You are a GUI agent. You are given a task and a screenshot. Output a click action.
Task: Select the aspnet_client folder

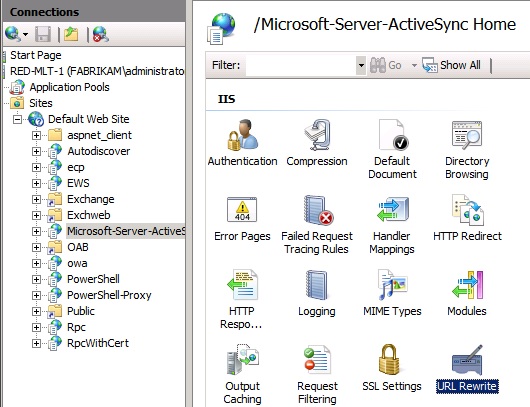(99, 135)
